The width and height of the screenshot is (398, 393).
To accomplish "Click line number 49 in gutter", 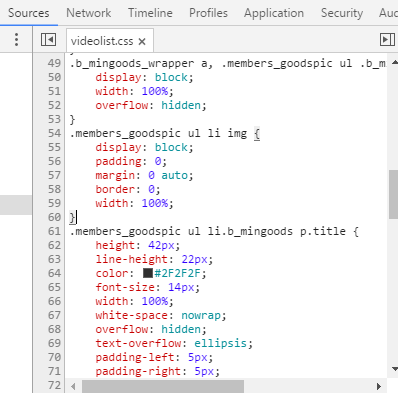I will [x=54, y=63].
